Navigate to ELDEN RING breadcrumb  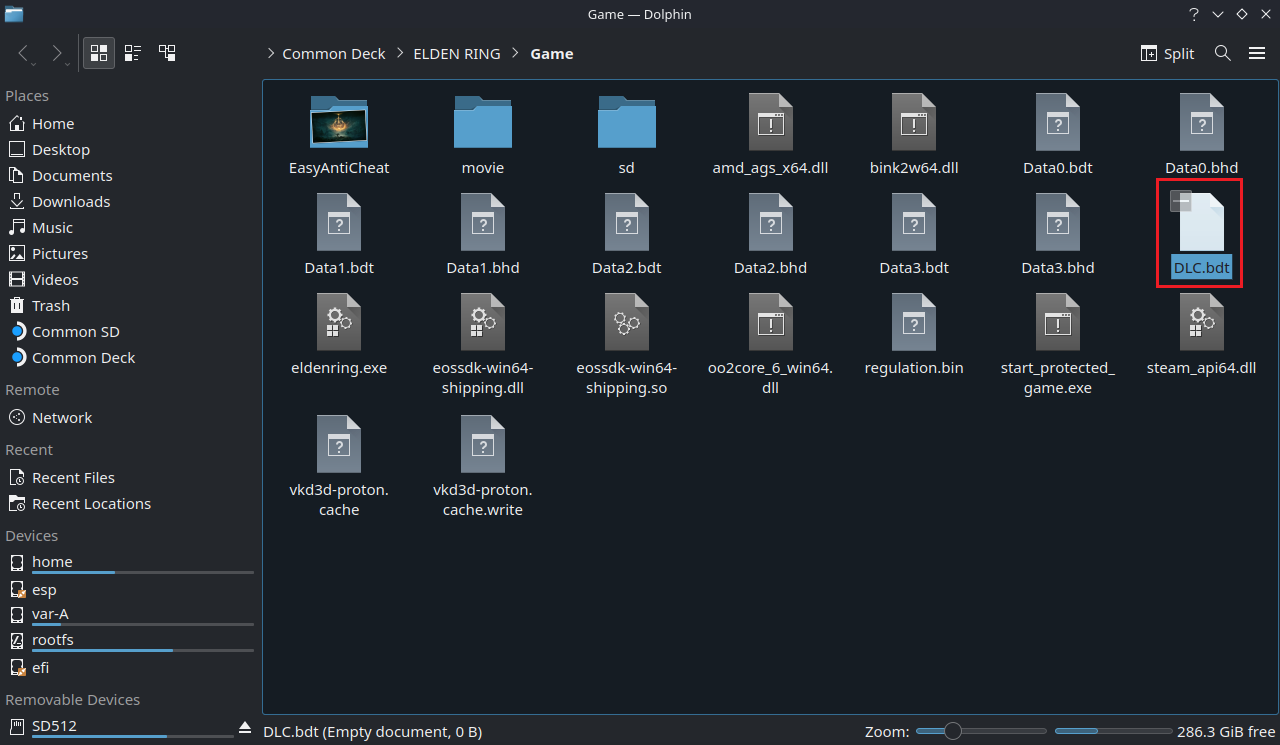pos(457,54)
